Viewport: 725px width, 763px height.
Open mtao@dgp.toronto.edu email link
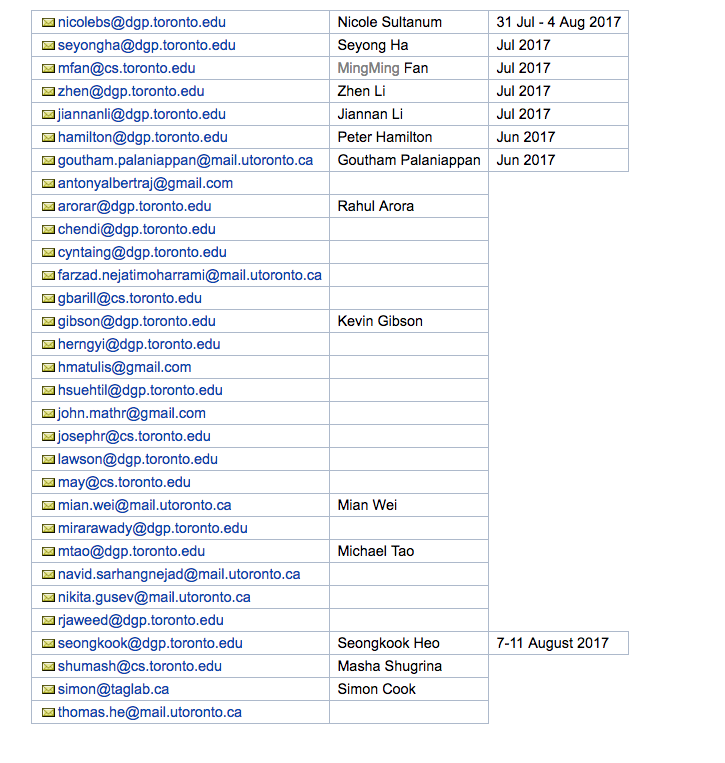pos(131,551)
